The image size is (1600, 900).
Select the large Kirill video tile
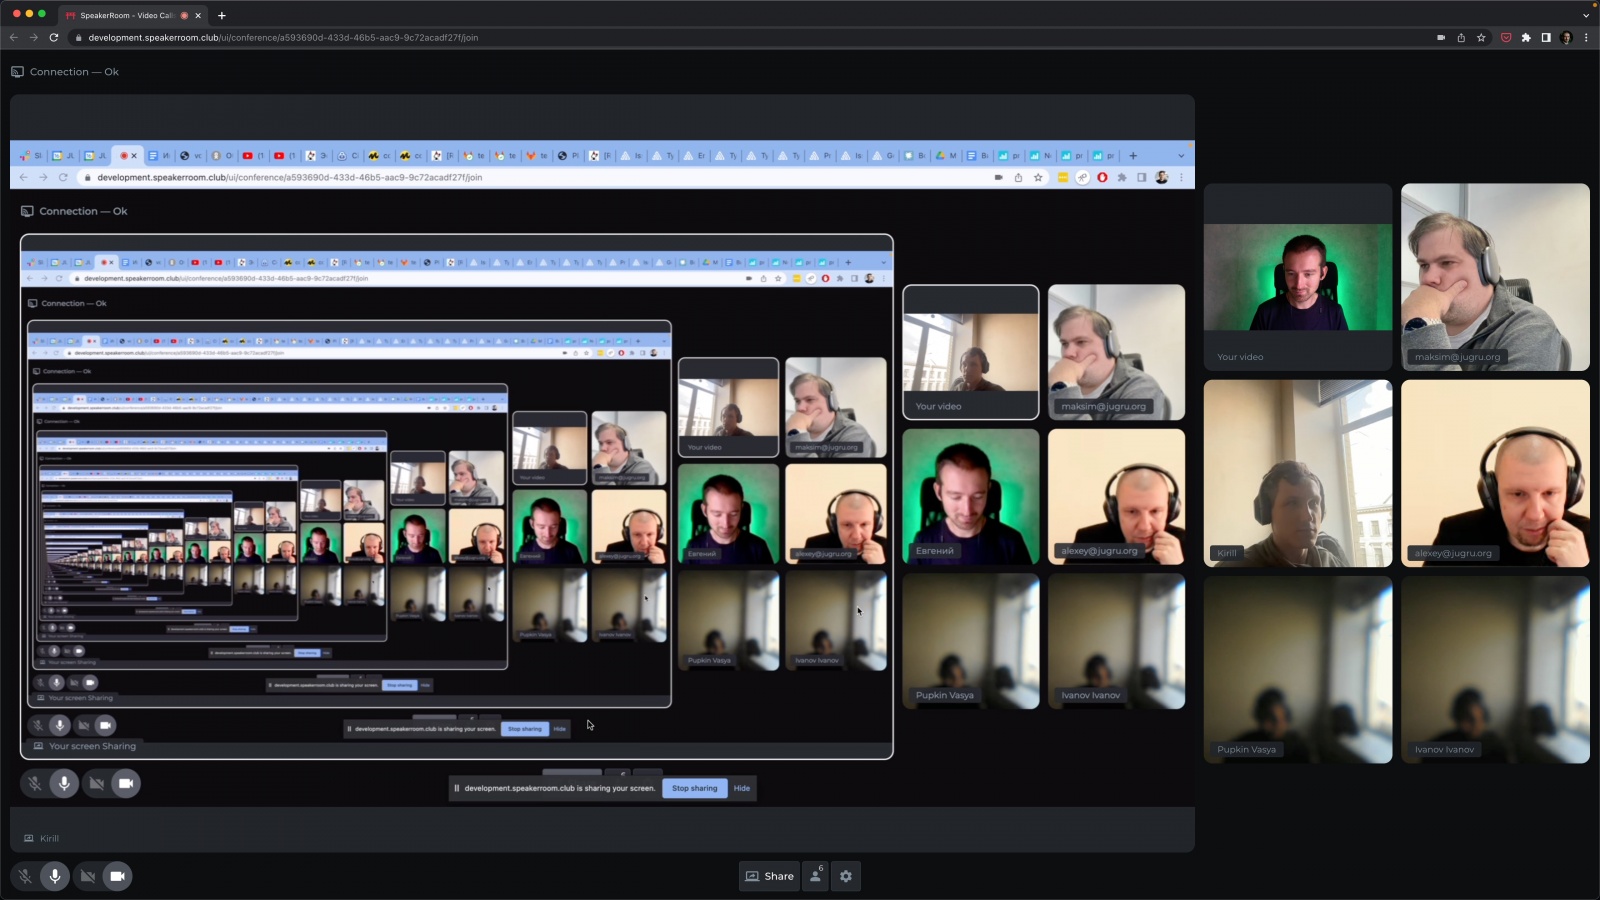[1298, 473]
